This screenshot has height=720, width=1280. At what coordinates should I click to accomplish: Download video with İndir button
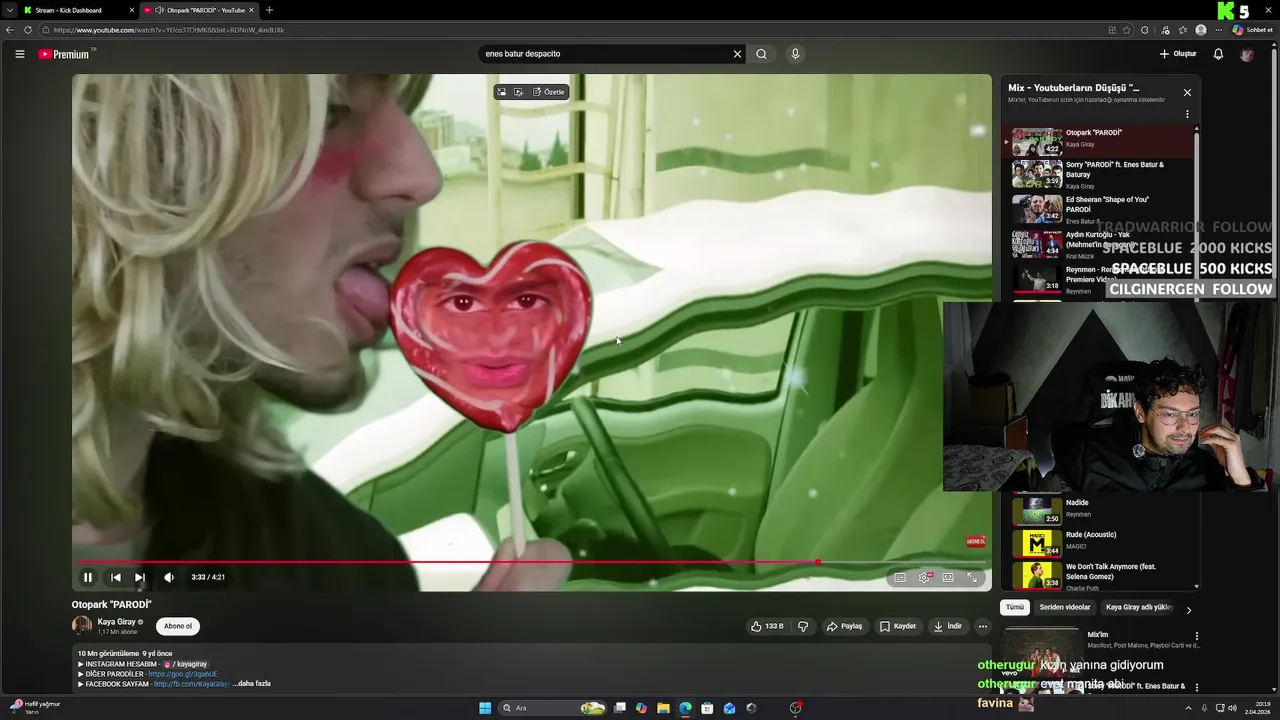coord(948,626)
